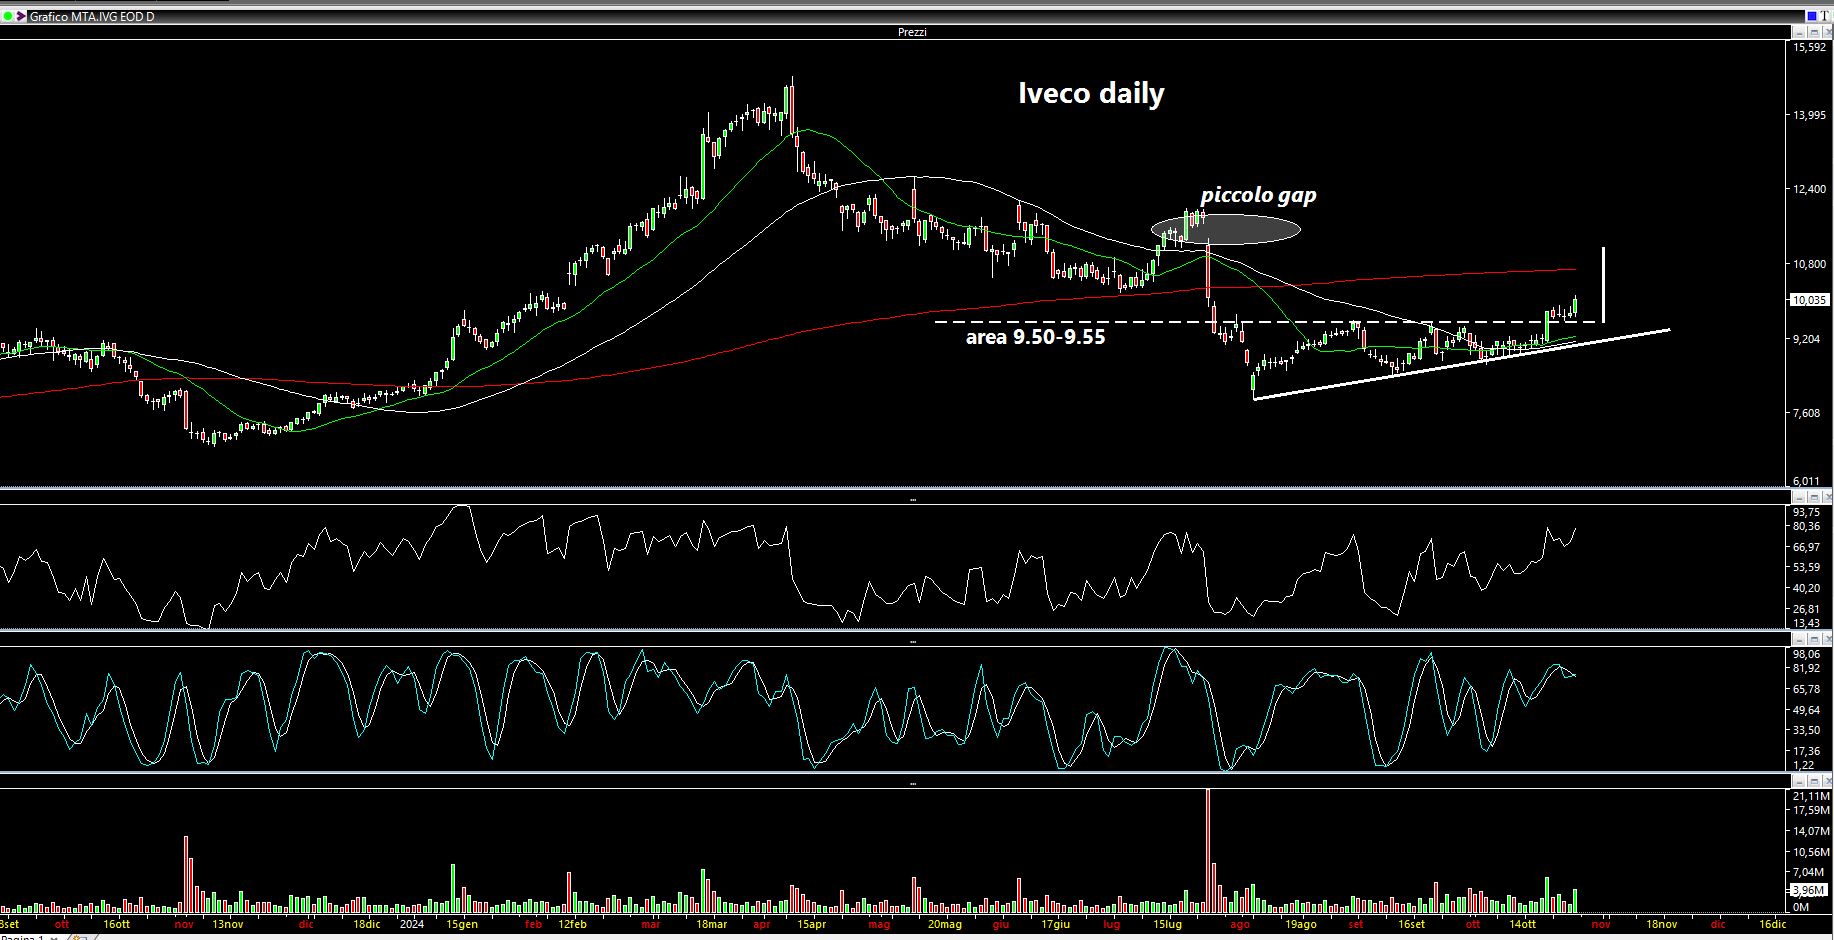The width and height of the screenshot is (1834, 940).
Task: Click the 93,75 oscillator axis value
Action: pyautogui.click(x=1806, y=512)
